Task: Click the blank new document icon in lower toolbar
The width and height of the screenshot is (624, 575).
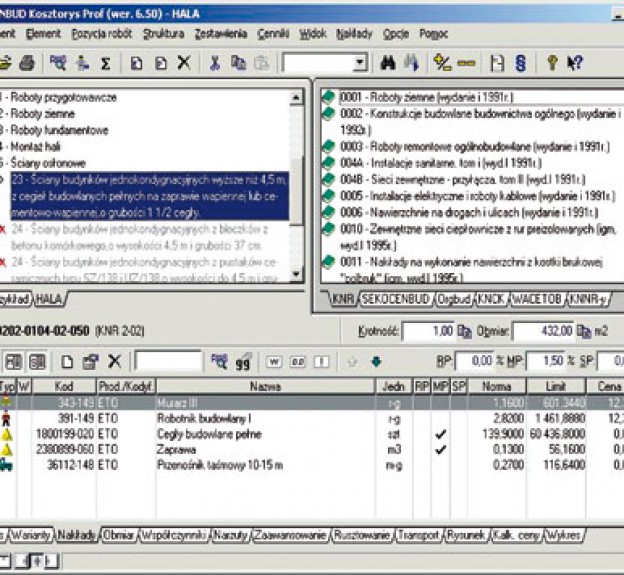Action: pos(67,362)
